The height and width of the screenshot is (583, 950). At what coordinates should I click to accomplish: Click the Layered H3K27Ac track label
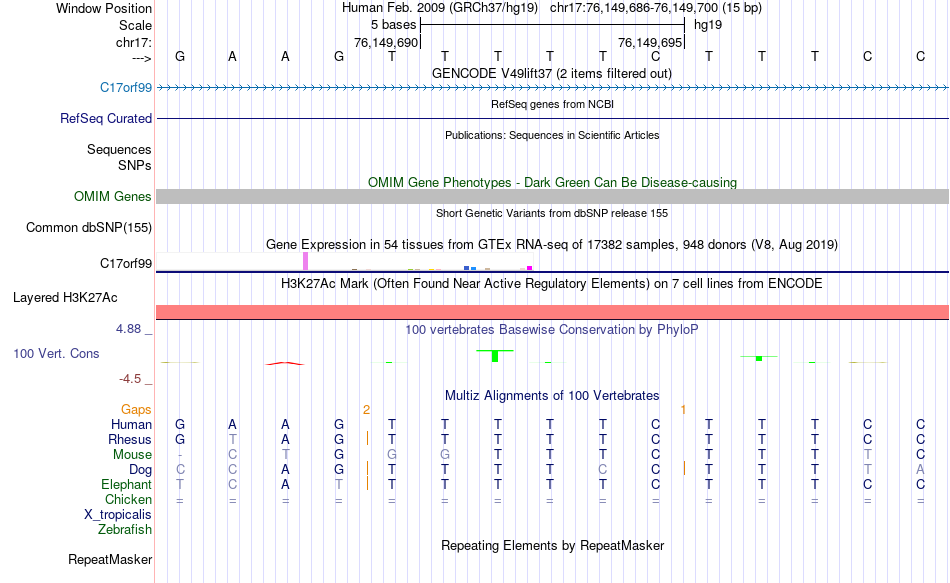pyautogui.click(x=65, y=298)
